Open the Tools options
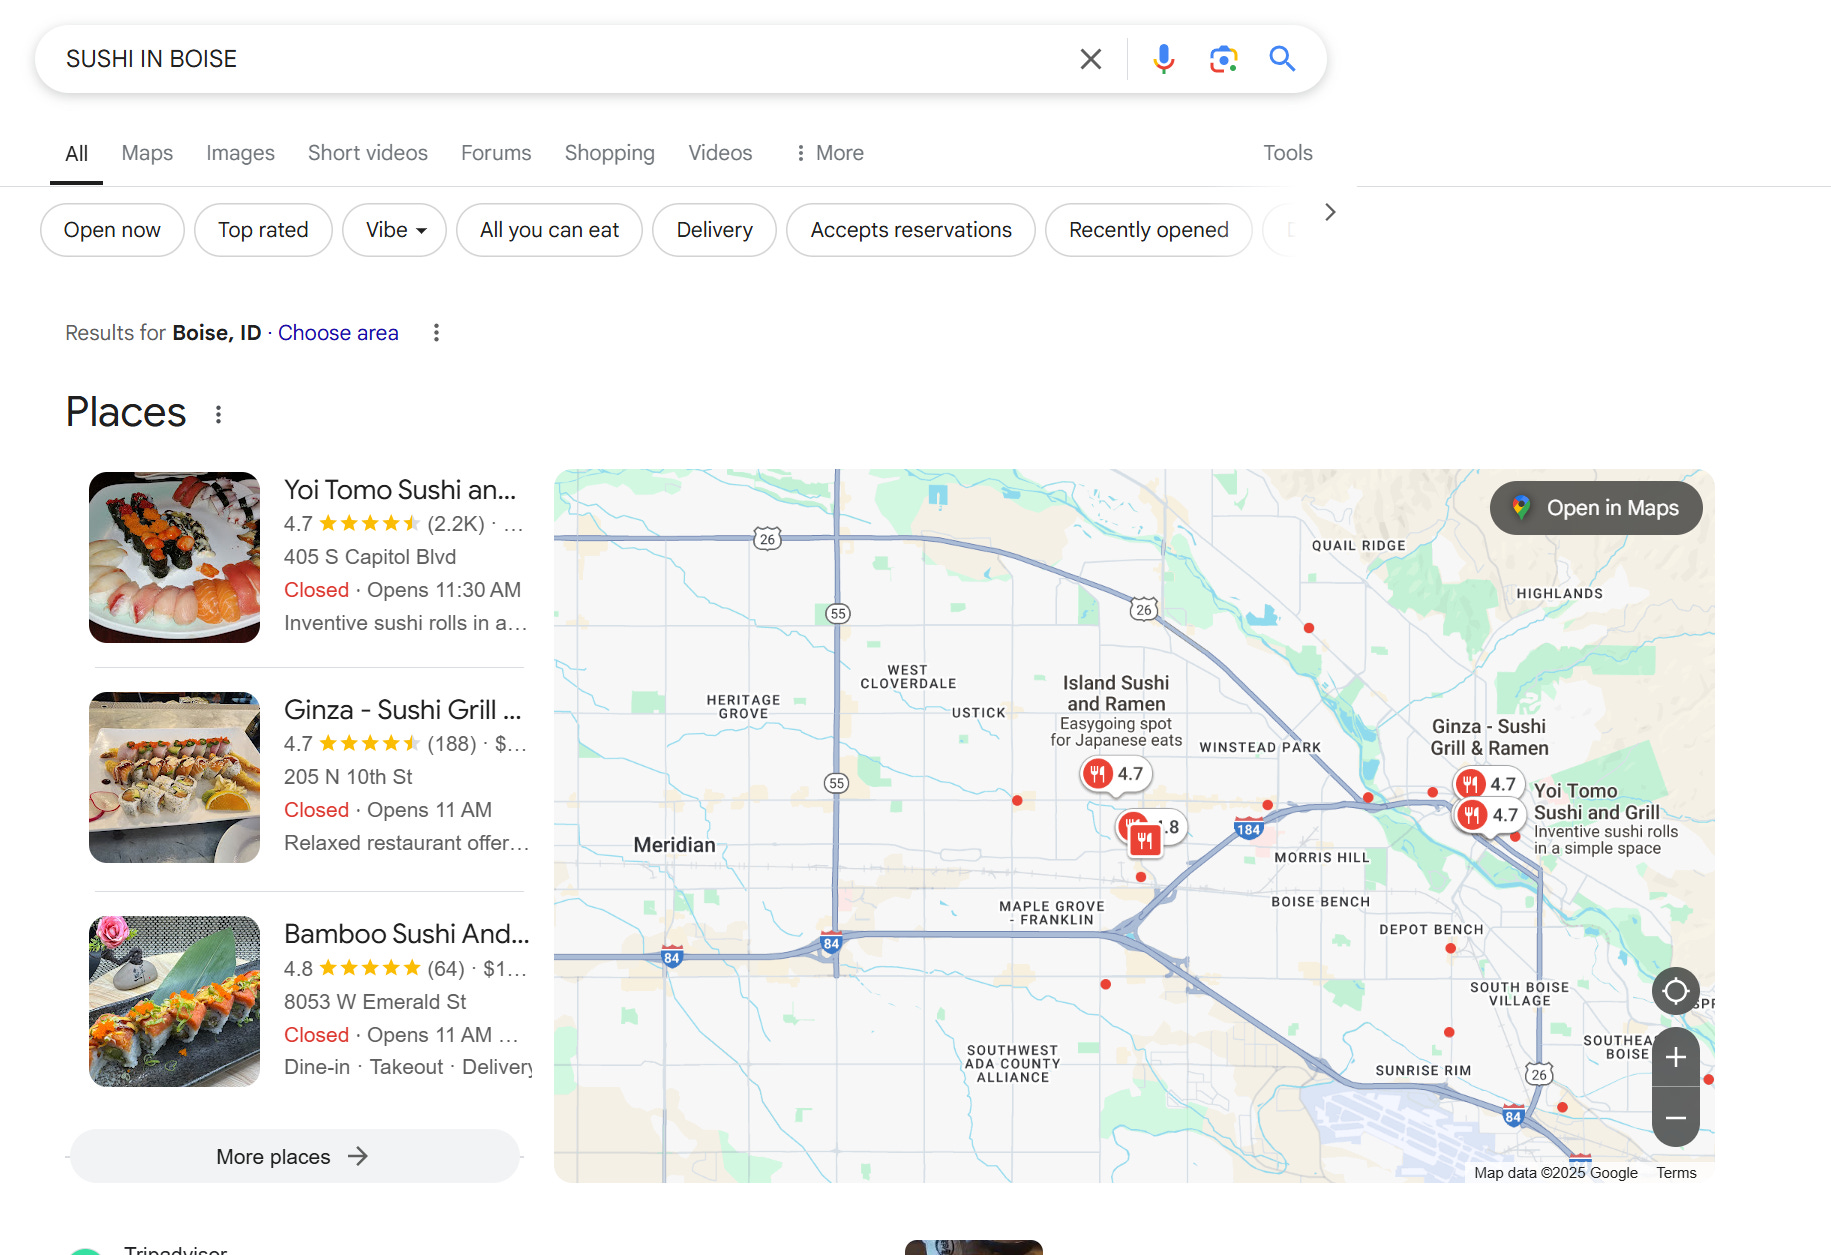 pyautogui.click(x=1287, y=153)
